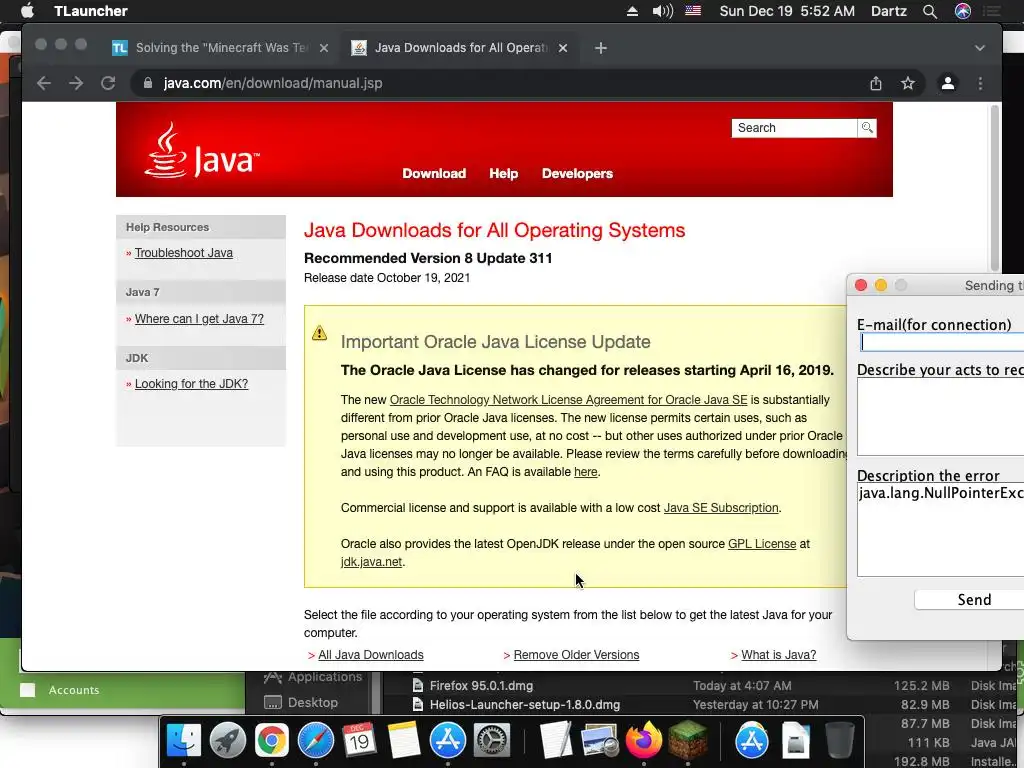The image size is (1024, 768).
Task: Click the E-mail field in Sending dialog
Action: coord(942,342)
